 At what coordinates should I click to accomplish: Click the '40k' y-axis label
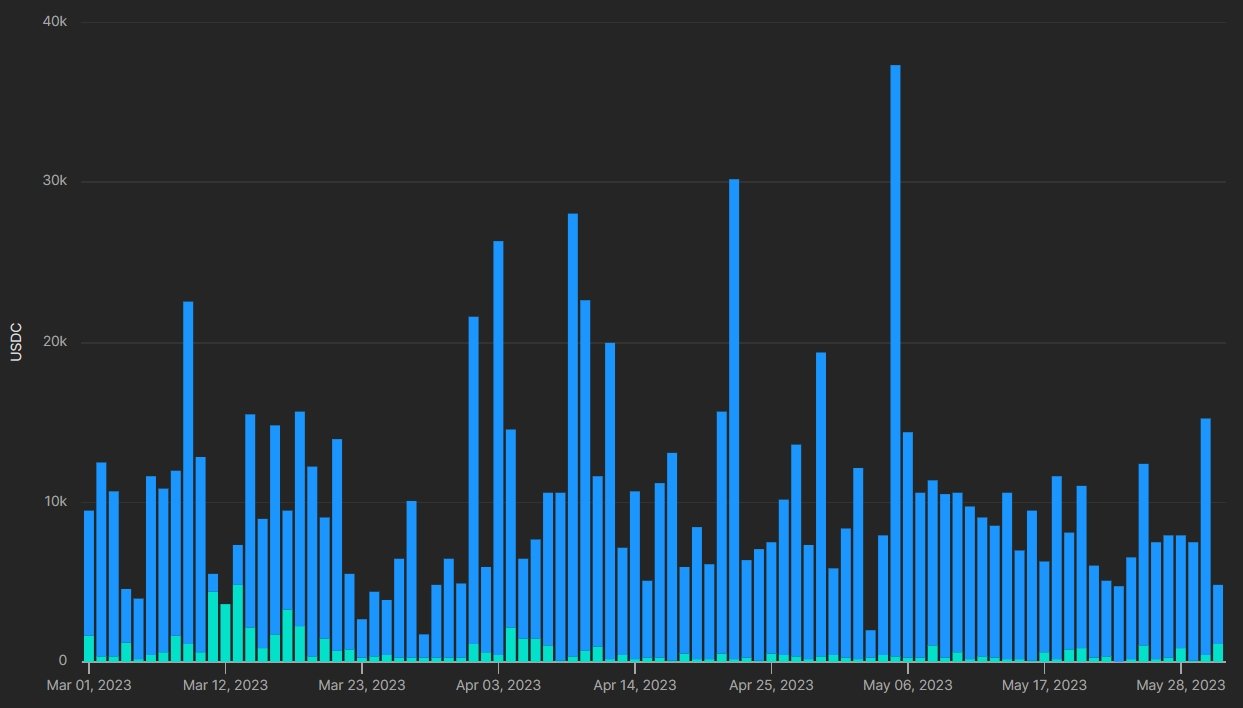pyautogui.click(x=55, y=22)
